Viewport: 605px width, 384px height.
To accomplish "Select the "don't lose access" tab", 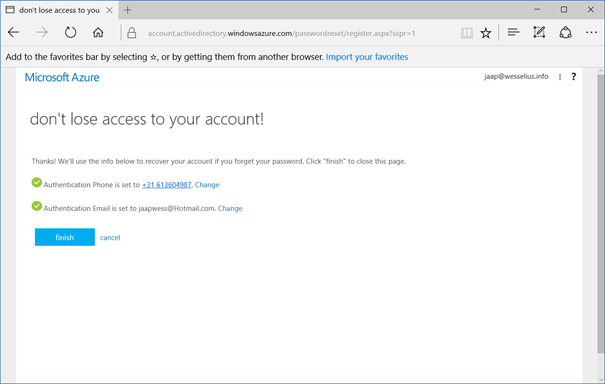I will coord(59,10).
